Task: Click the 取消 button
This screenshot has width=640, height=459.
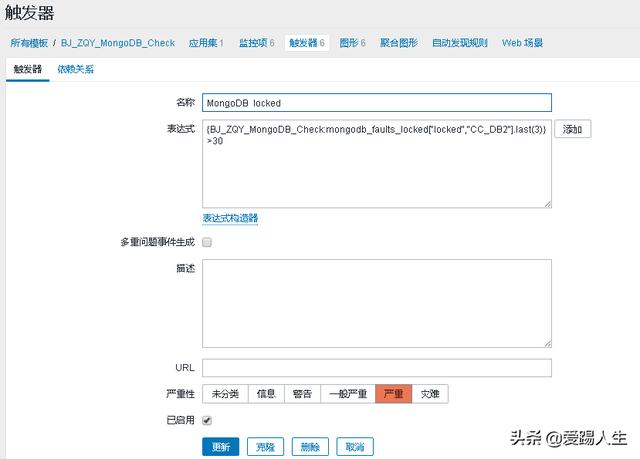Action: tap(355, 447)
